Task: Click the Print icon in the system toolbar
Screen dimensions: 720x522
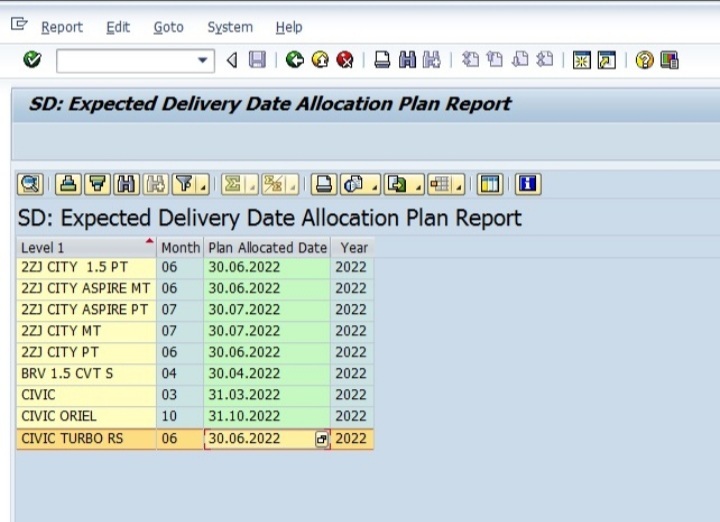Action: click(x=382, y=60)
